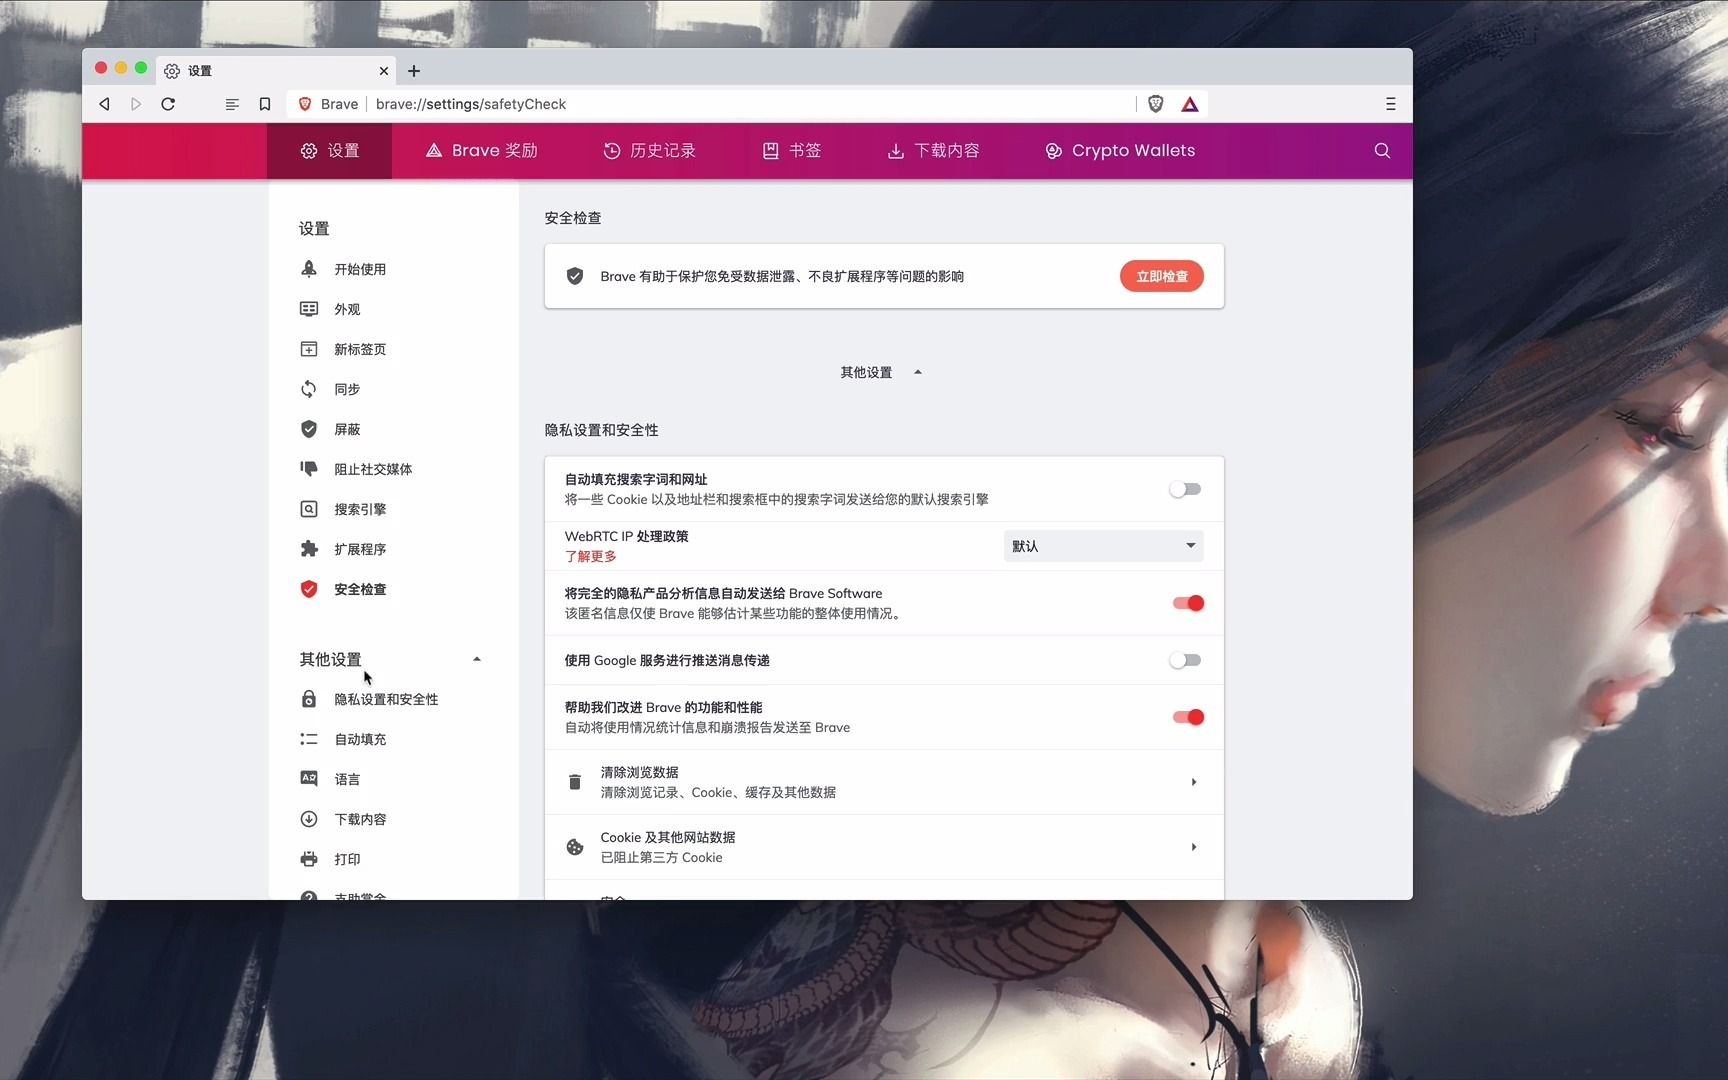
Task: Search settings with the magnifier icon
Action: 1382,151
